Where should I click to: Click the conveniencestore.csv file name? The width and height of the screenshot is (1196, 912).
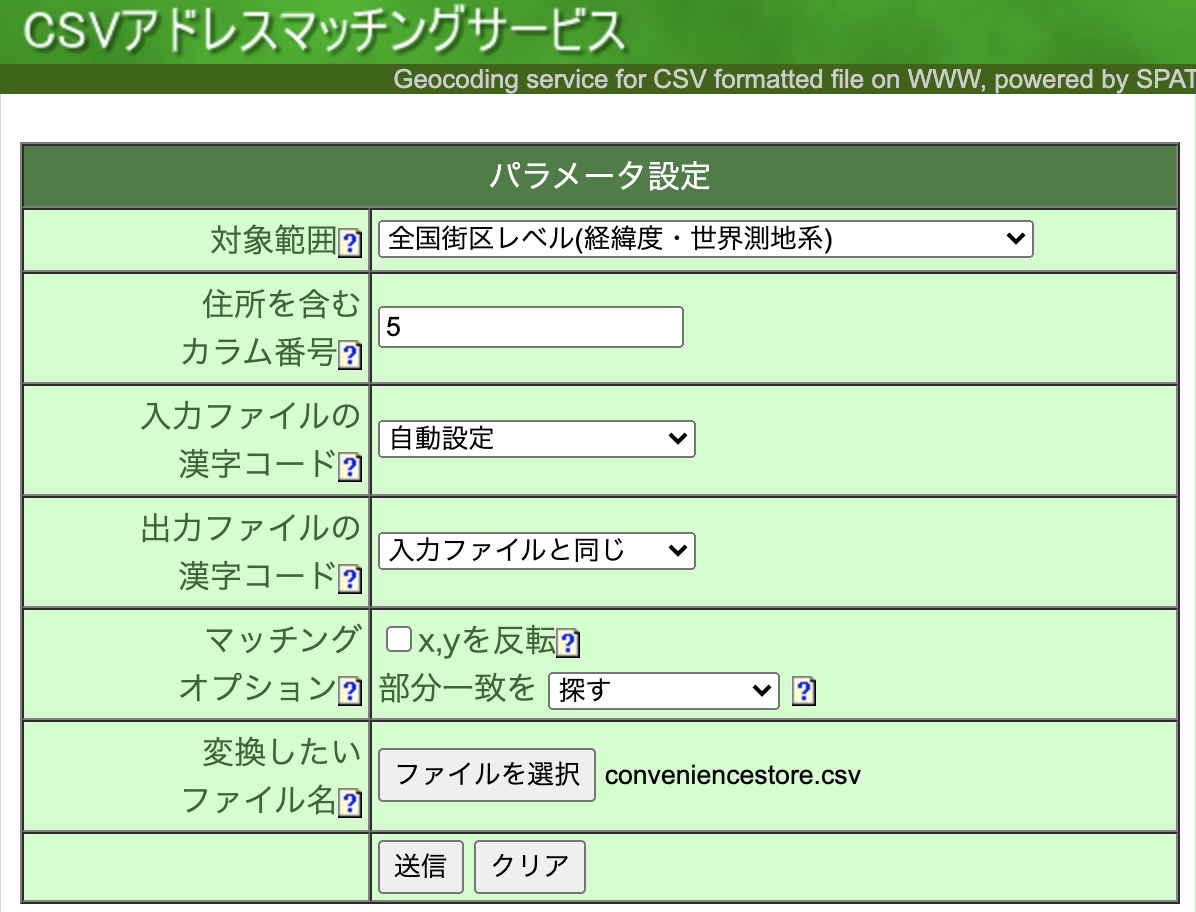(x=732, y=775)
